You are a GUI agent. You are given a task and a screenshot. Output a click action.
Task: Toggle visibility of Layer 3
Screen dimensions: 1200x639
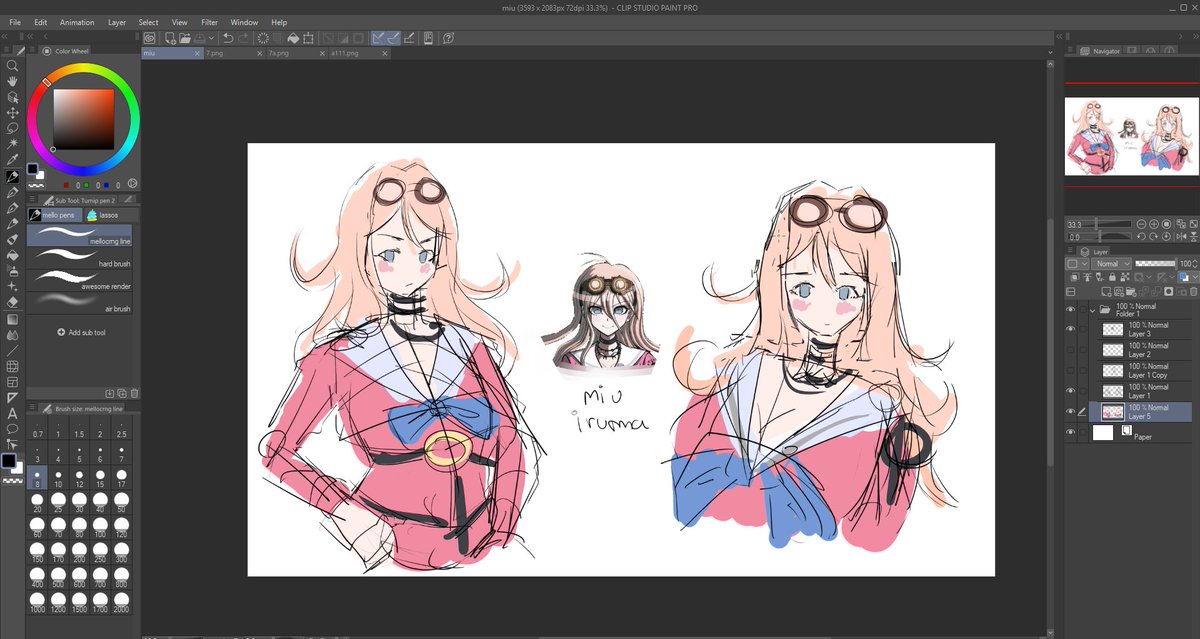[1071, 329]
